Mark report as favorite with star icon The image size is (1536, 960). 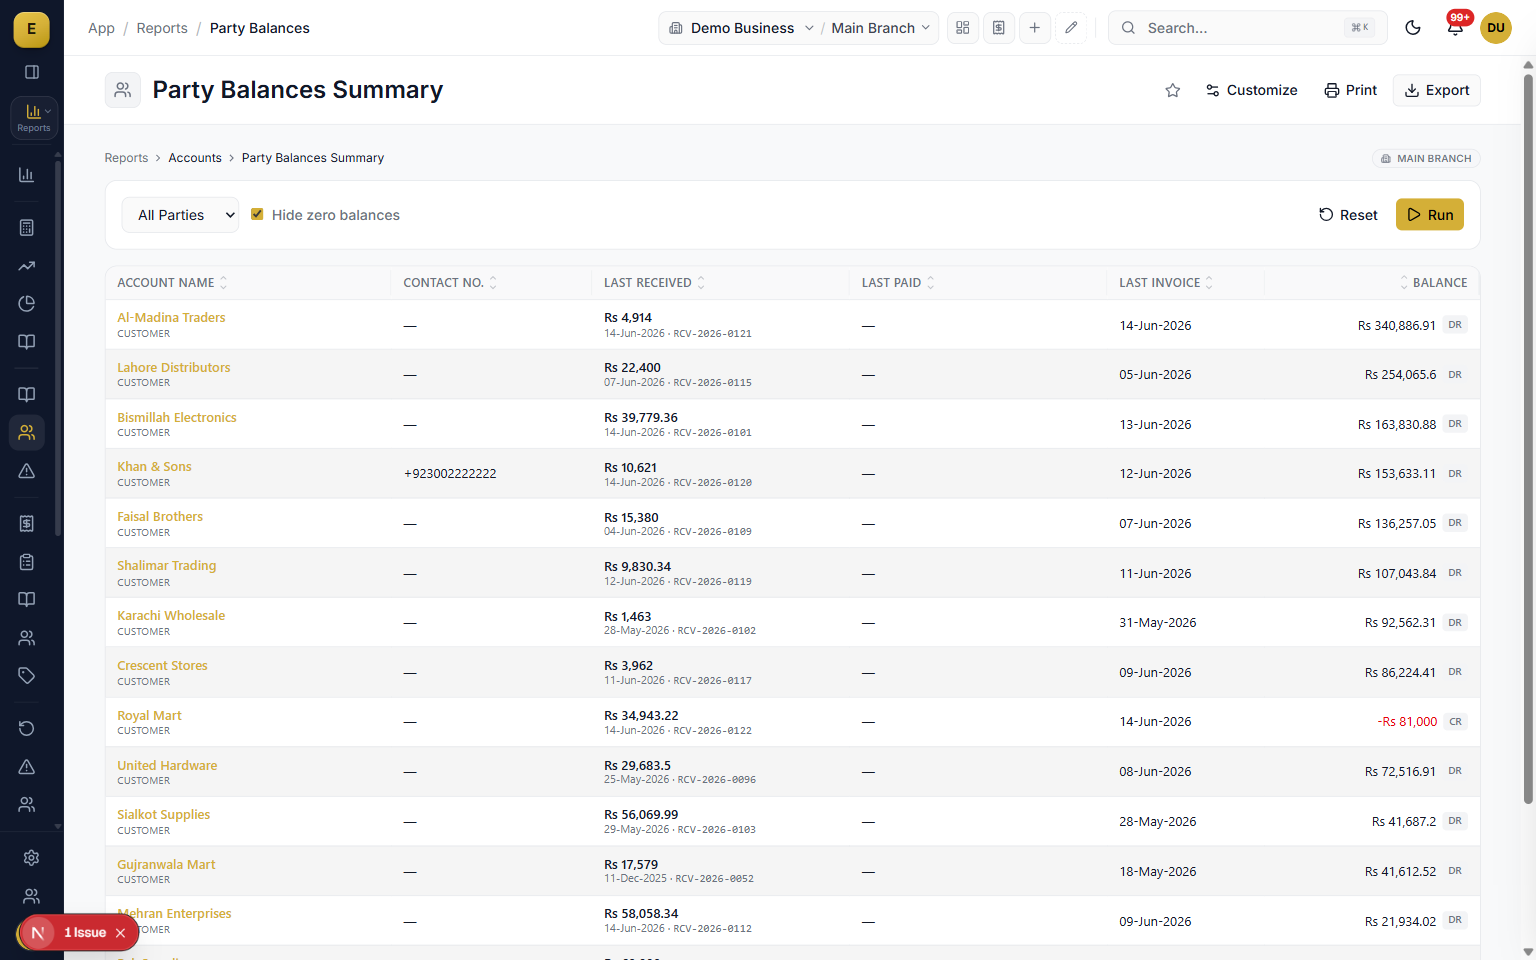point(1173,90)
